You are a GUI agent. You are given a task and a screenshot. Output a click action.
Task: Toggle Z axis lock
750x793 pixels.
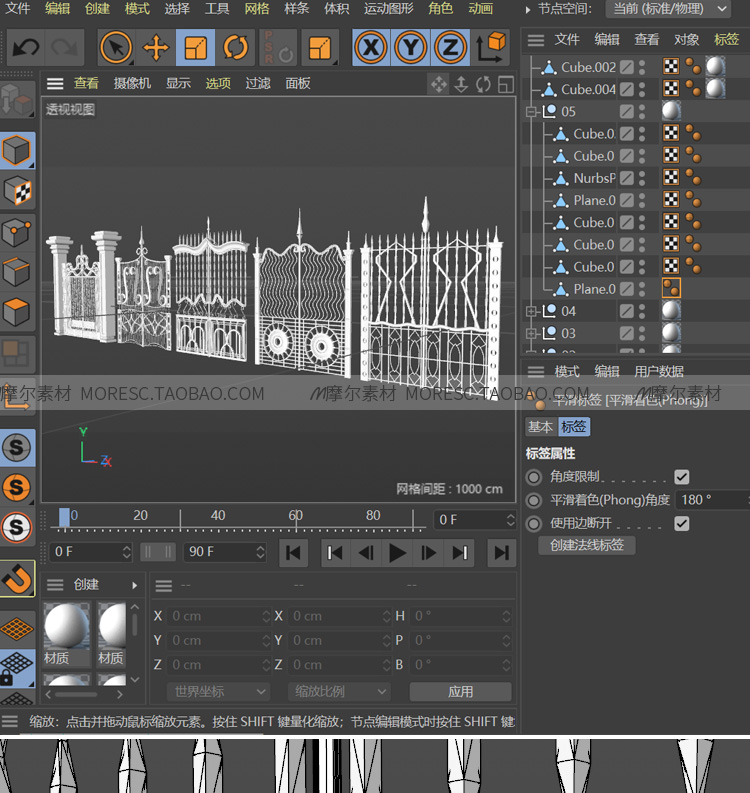tap(451, 47)
